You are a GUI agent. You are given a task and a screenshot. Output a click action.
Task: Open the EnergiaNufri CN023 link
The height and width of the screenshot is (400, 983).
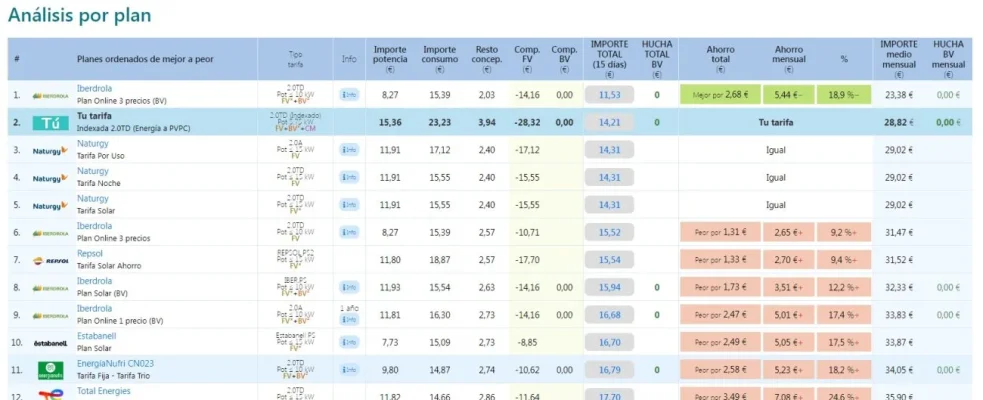pyautogui.click(x=115, y=364)
